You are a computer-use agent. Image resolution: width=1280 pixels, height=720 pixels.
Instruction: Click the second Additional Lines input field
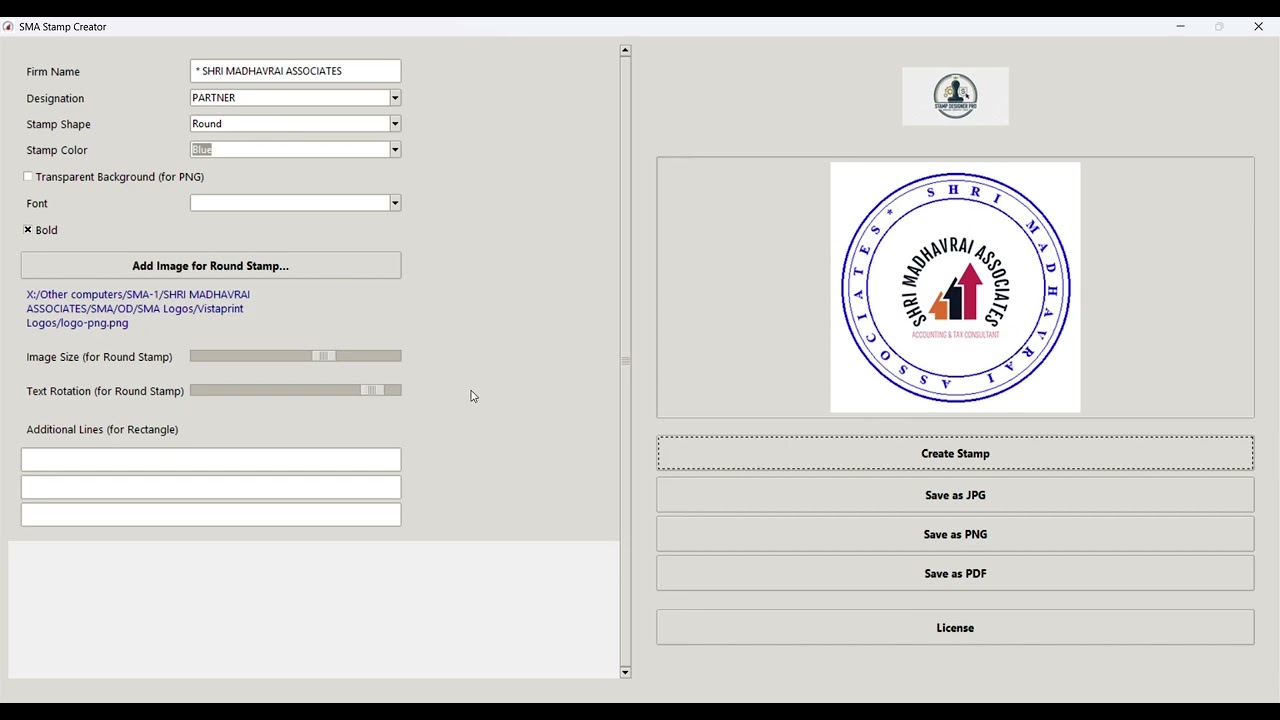[x=211, y=487]
